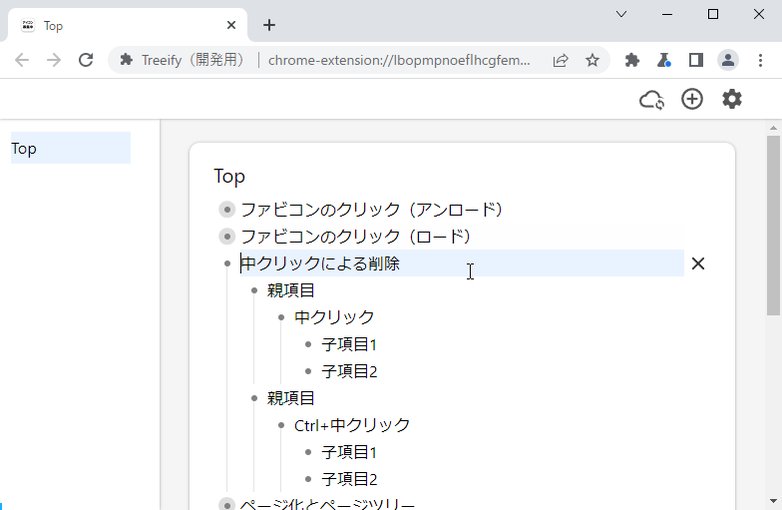Click the vertical scrollbar thumb
782x510 pixels.
click(x=773, y=225)
